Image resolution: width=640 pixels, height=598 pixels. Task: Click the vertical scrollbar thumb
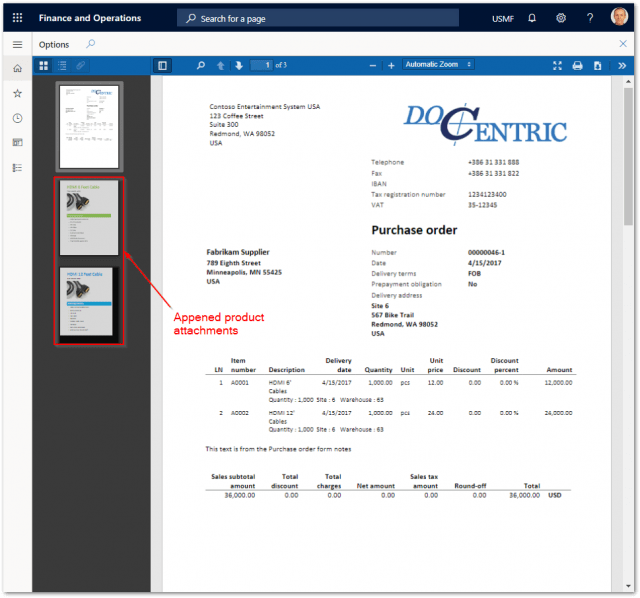click(x=628, y=156)
